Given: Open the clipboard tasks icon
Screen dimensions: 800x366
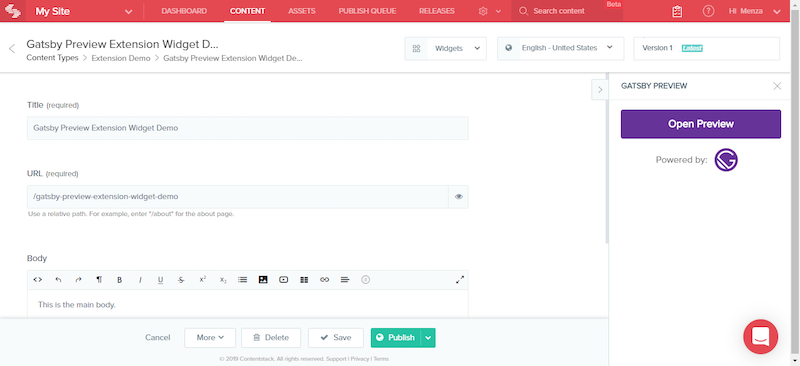Looking at the screenshot, I should pyautogui.click(x=677, y=11).
